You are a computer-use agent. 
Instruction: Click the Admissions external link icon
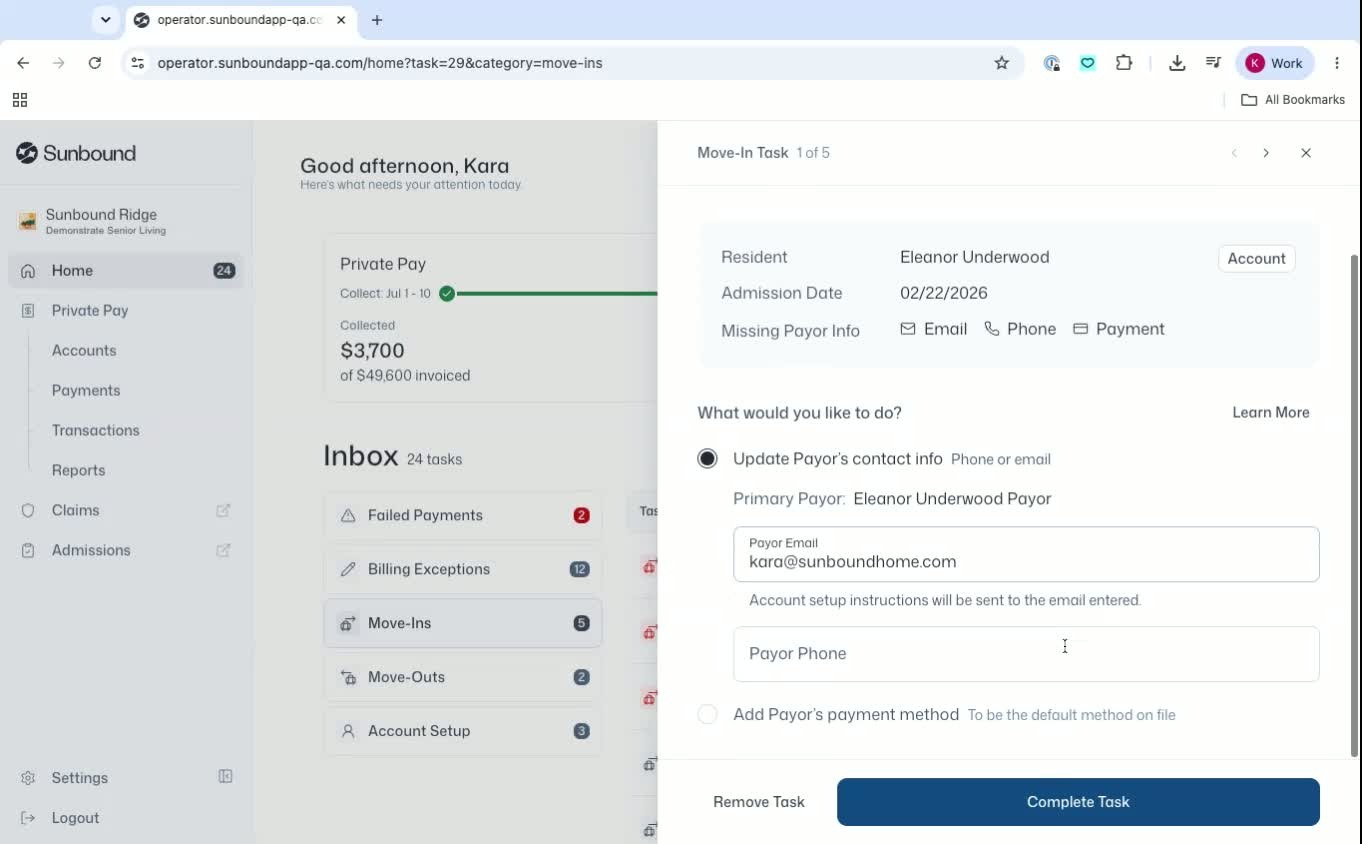coord(223,550)
